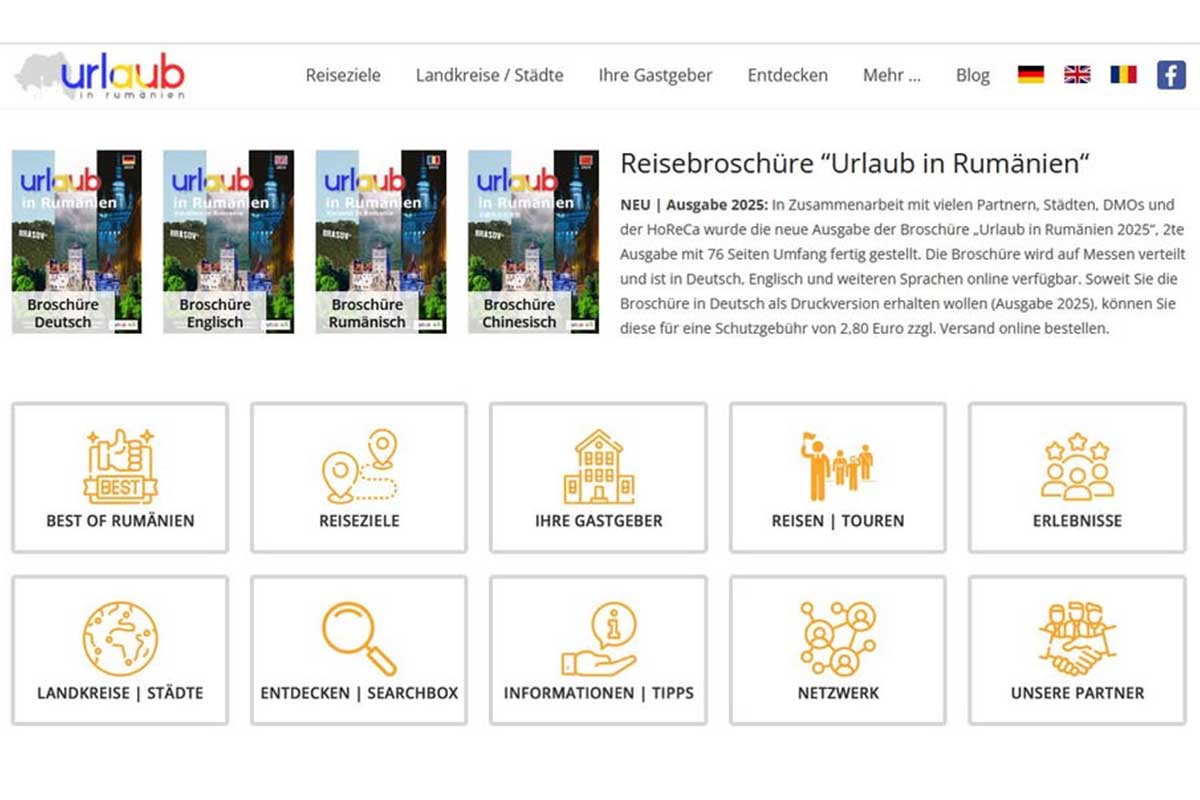
Task: Open the Urlaub in Rumänien logo
Action: (x=99, y=76)
